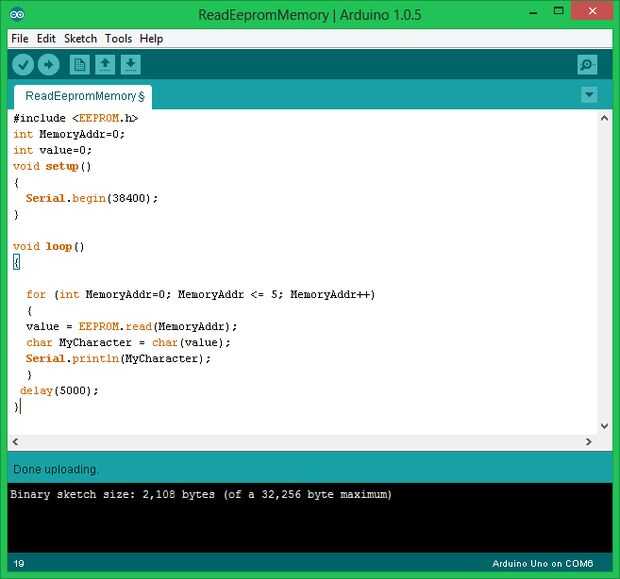Open the Serial Monitor magnifier icon
This screenshot has width=620, height=579.
tap(587, 65)
